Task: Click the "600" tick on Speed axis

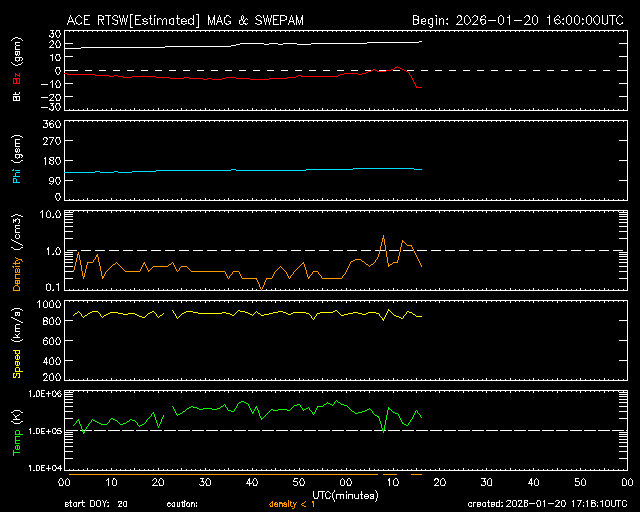Action: click(52, 341)
